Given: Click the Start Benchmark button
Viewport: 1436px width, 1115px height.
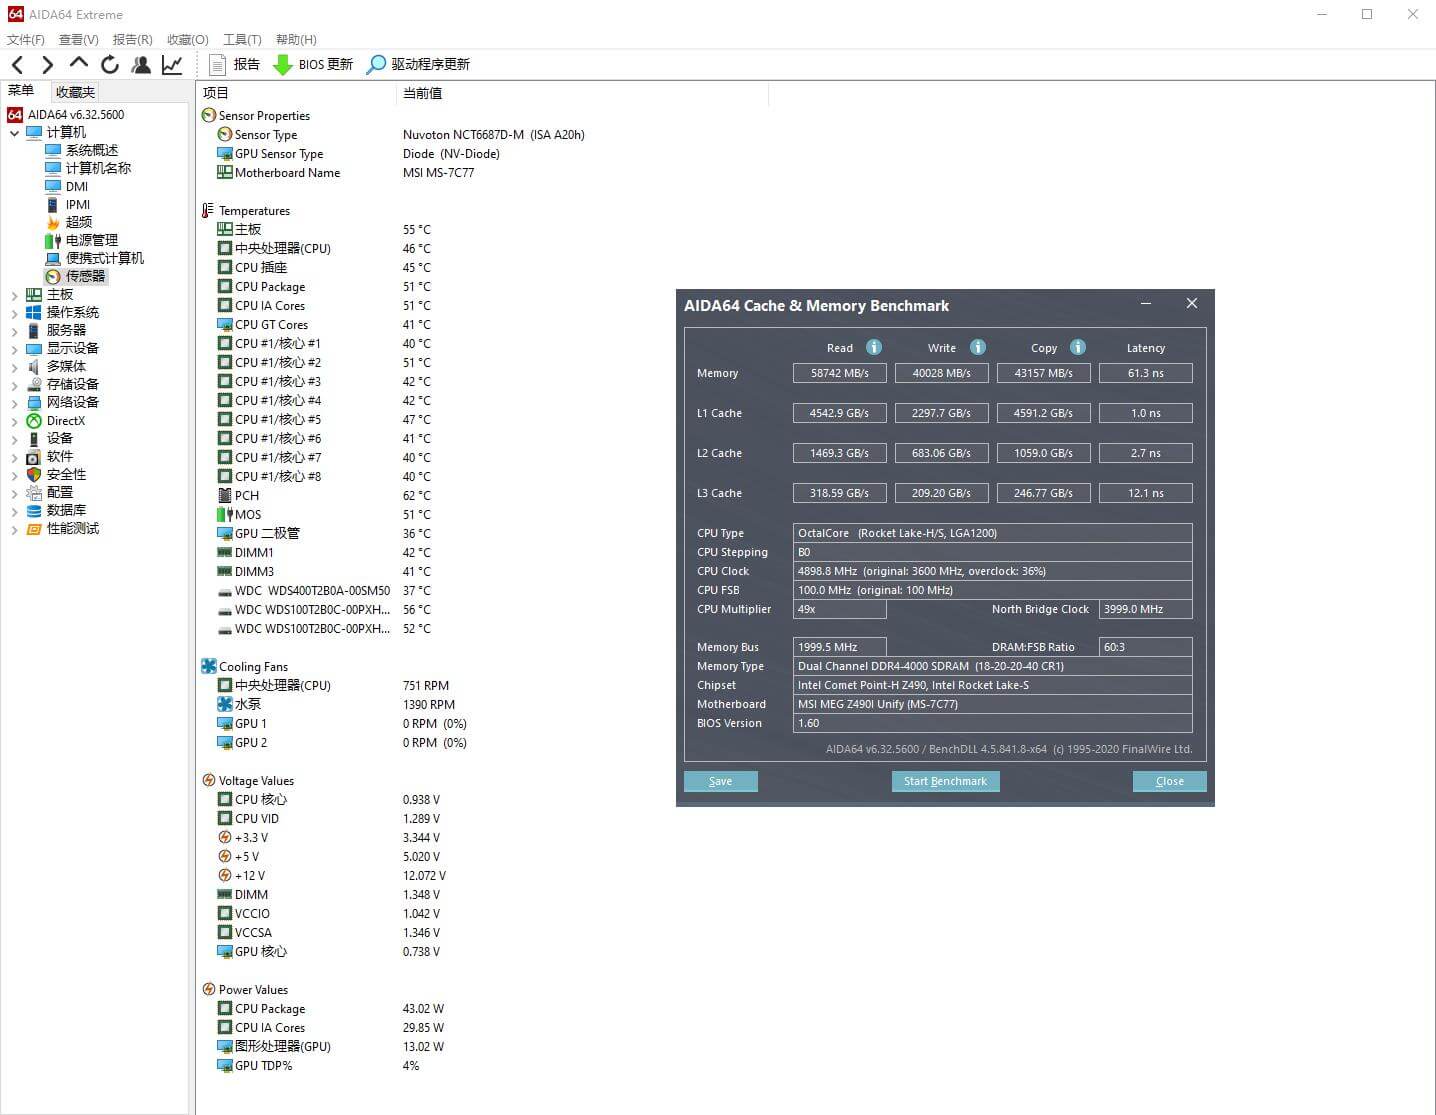Looking at the screenshot, I should click(945, 781).
